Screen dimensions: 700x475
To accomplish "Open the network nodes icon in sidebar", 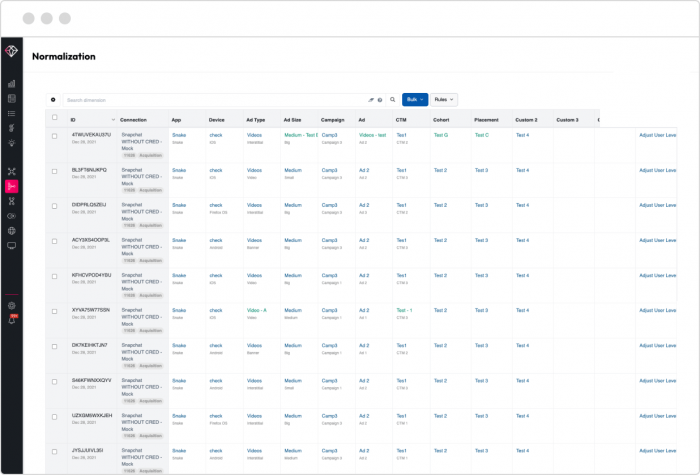I will tap(12, 171).
